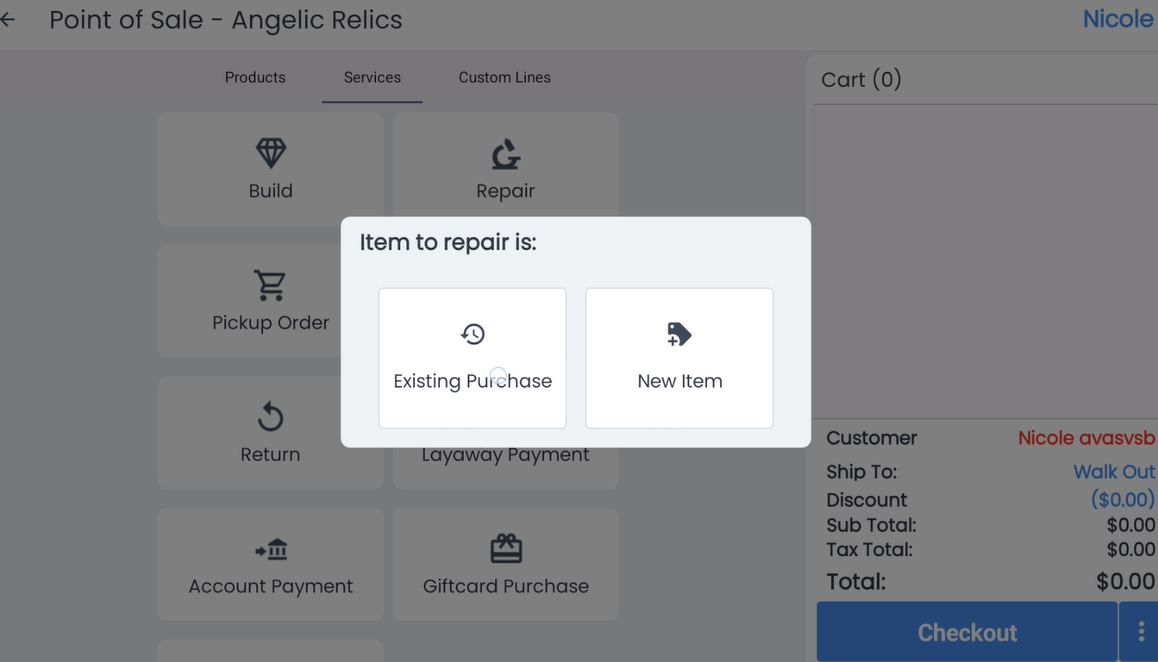Click the ($0.00) discount link
This screenshot has height=662, width=1158.
[1123, 499]
